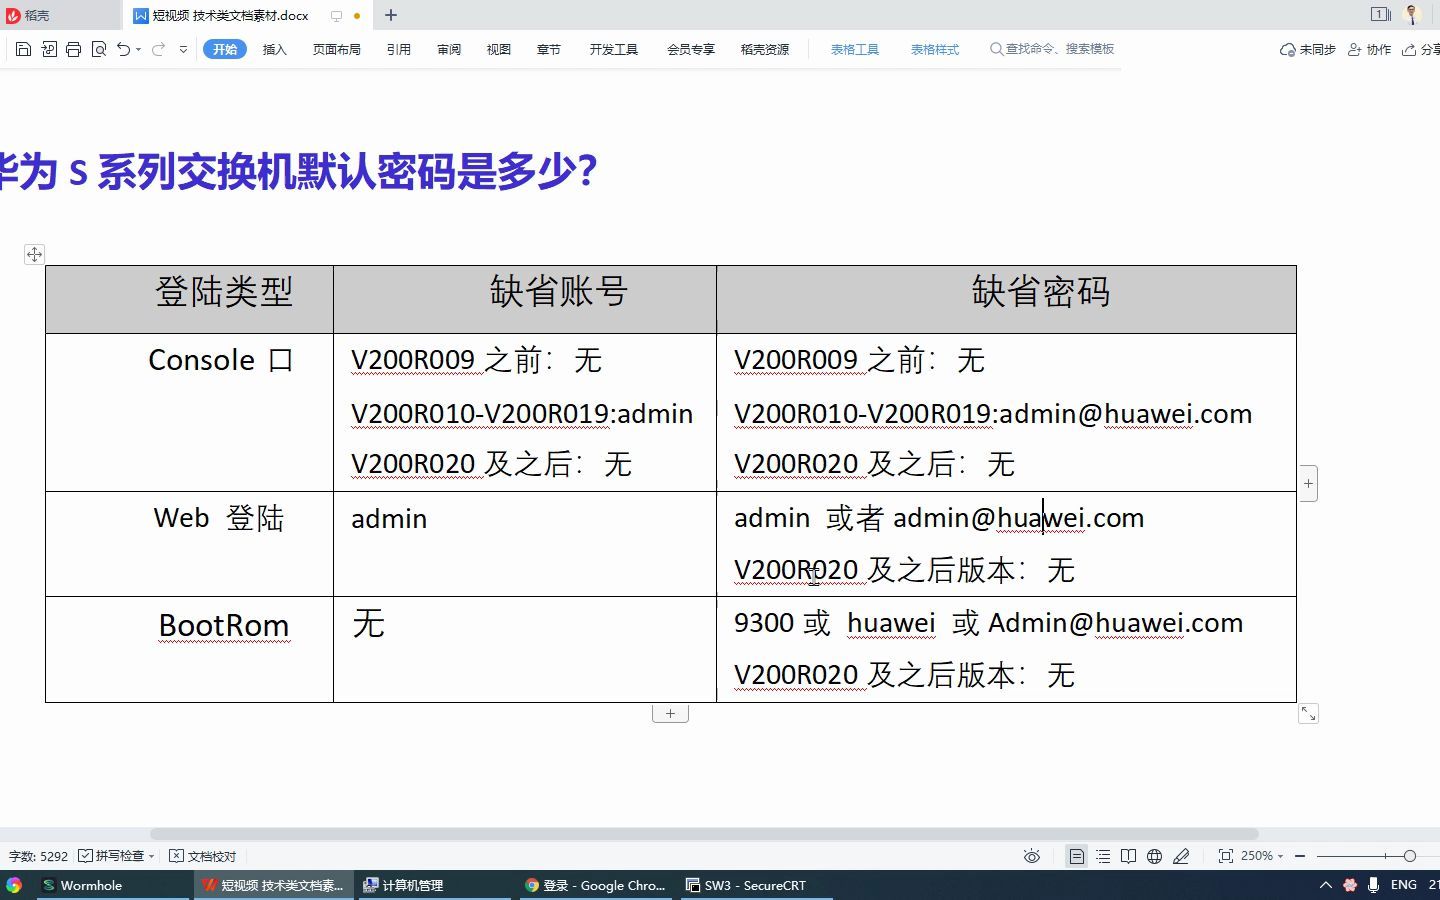Click the table resize handle at bottom-right corner
1440x900 pixels.
pyautogui.click(x=1308, y=714)
